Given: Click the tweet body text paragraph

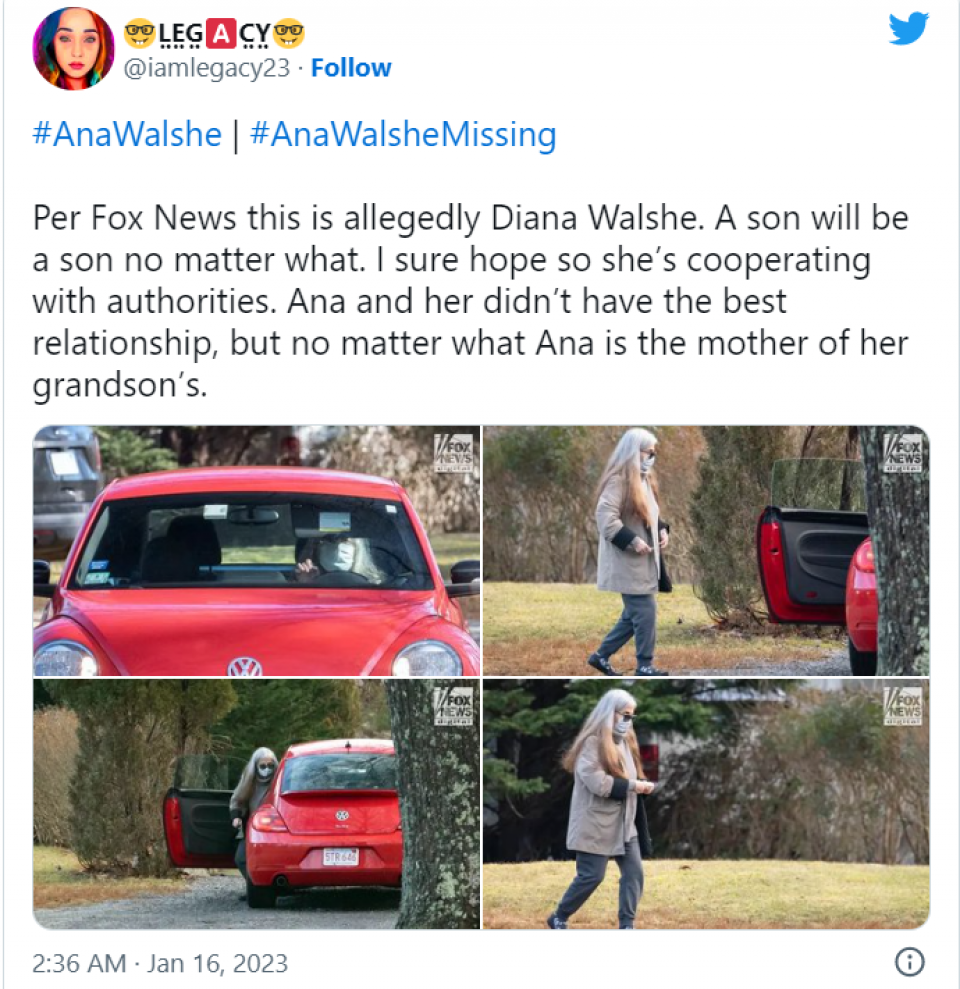Looking at the screenshot, I should [x=471, y=301].
